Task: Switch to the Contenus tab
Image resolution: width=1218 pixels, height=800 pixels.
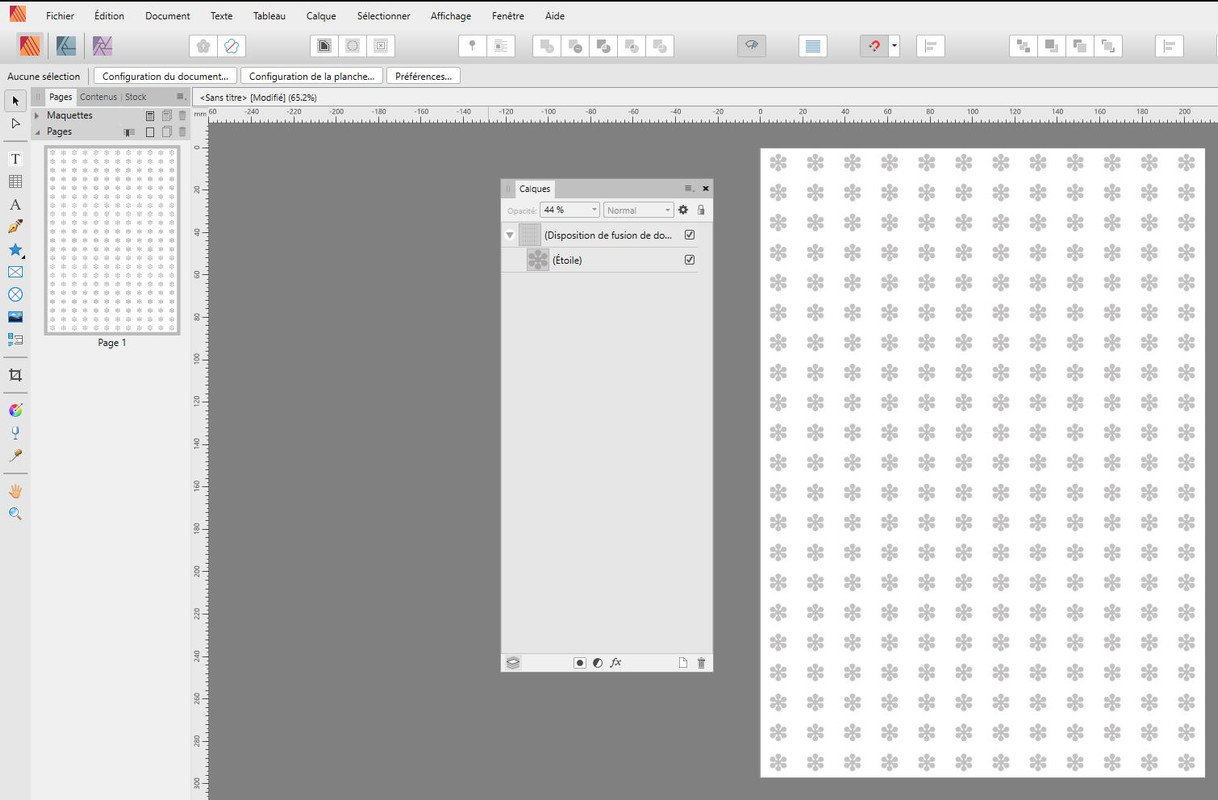Action: point(98,97)
